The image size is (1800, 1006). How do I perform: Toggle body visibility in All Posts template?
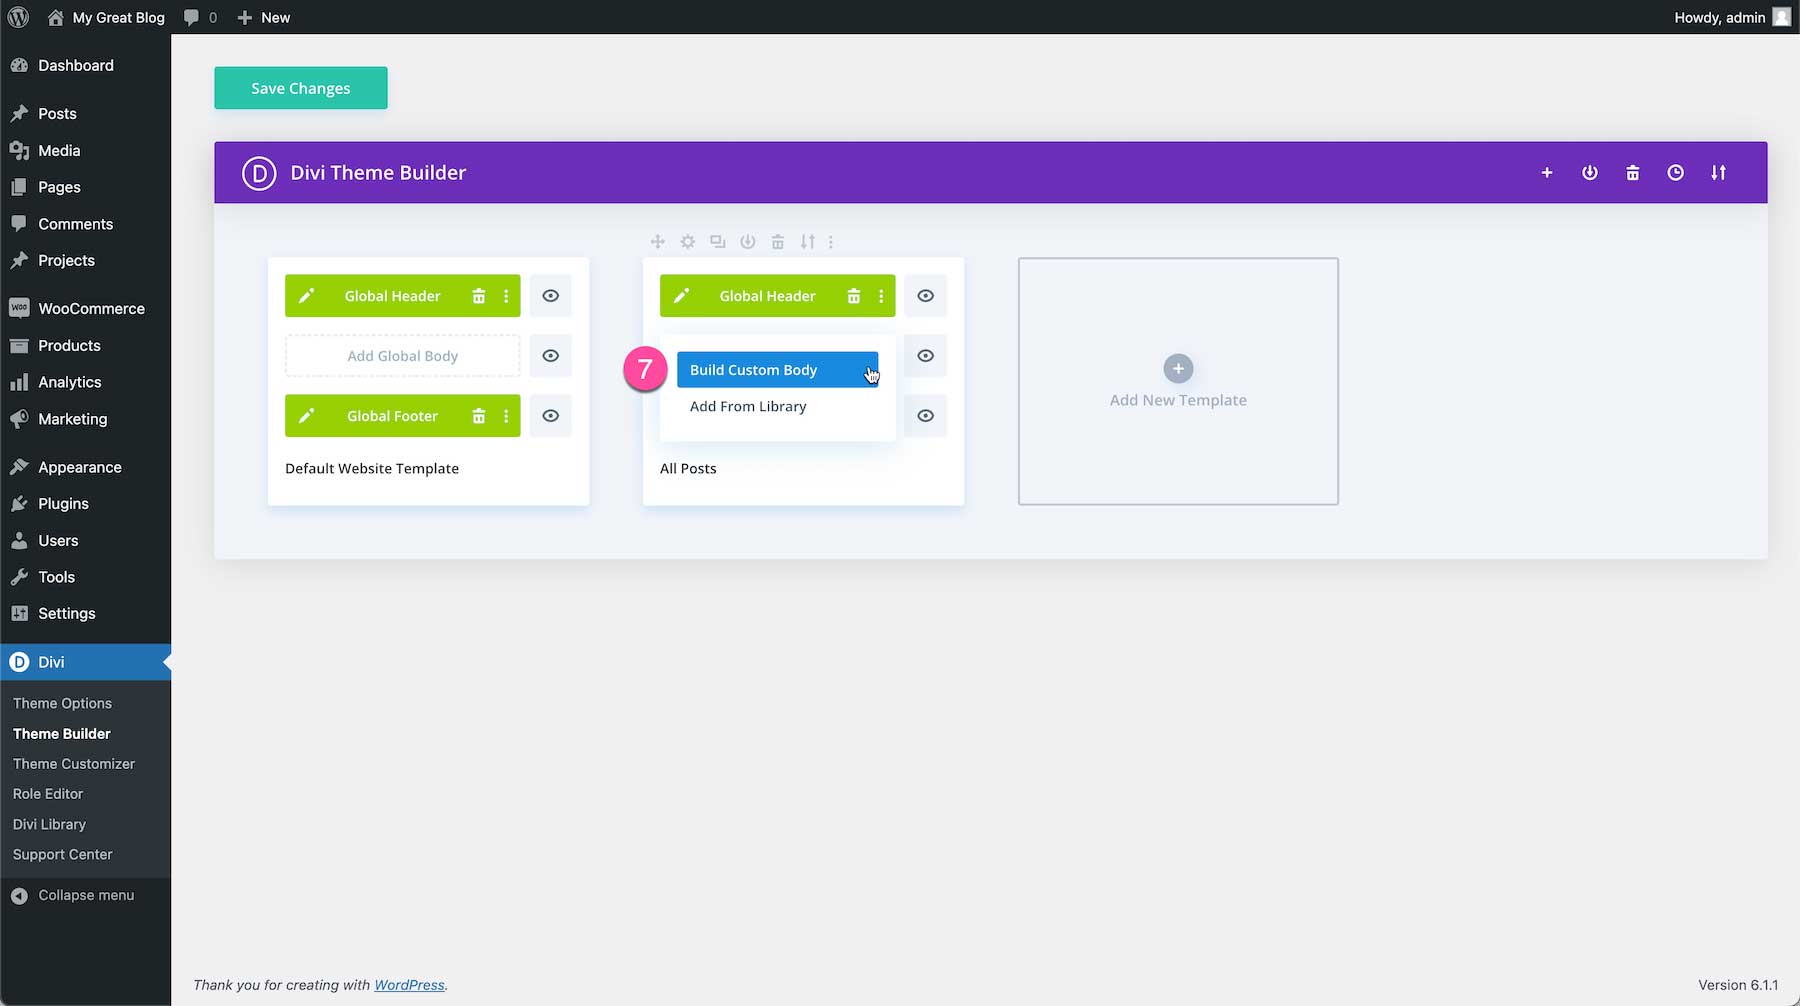click(x=926, y=356)
